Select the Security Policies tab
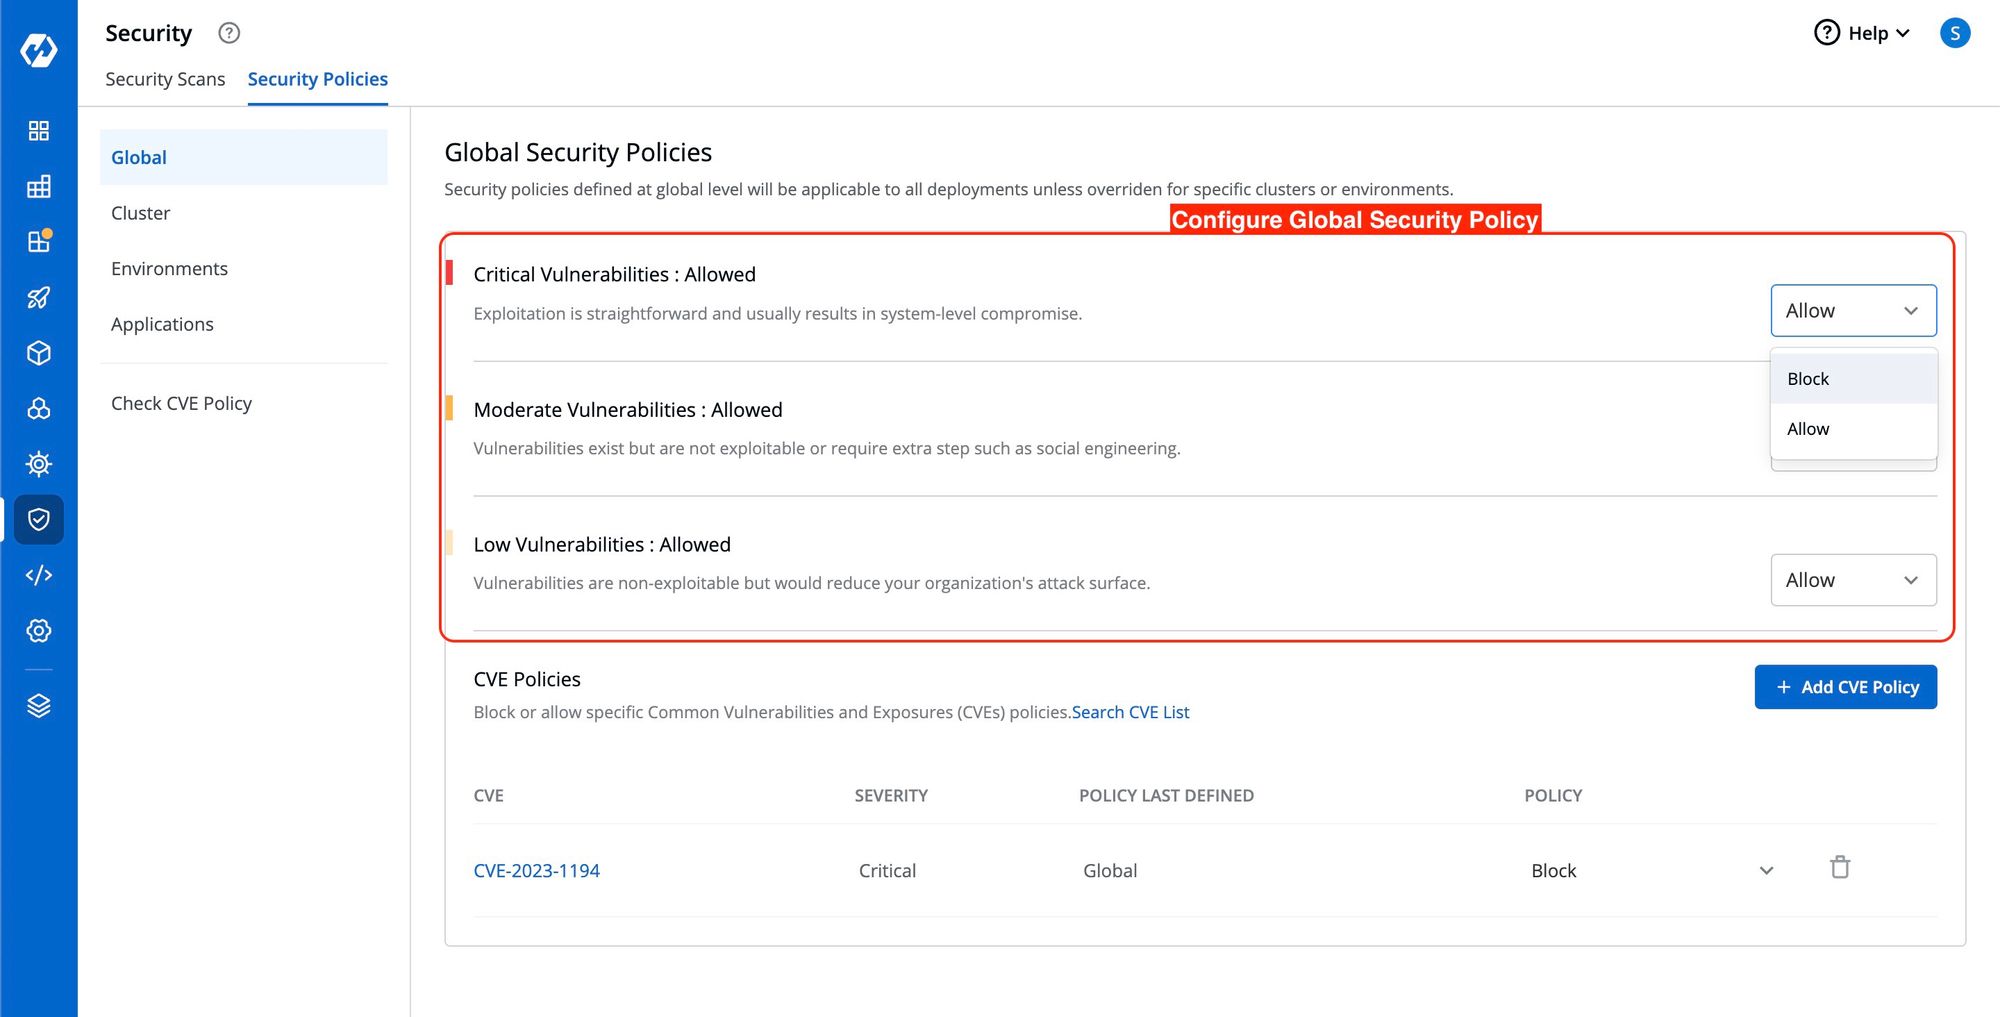Image resolution: width=2000 pixels, height=1017 pixels. (318, 79)
